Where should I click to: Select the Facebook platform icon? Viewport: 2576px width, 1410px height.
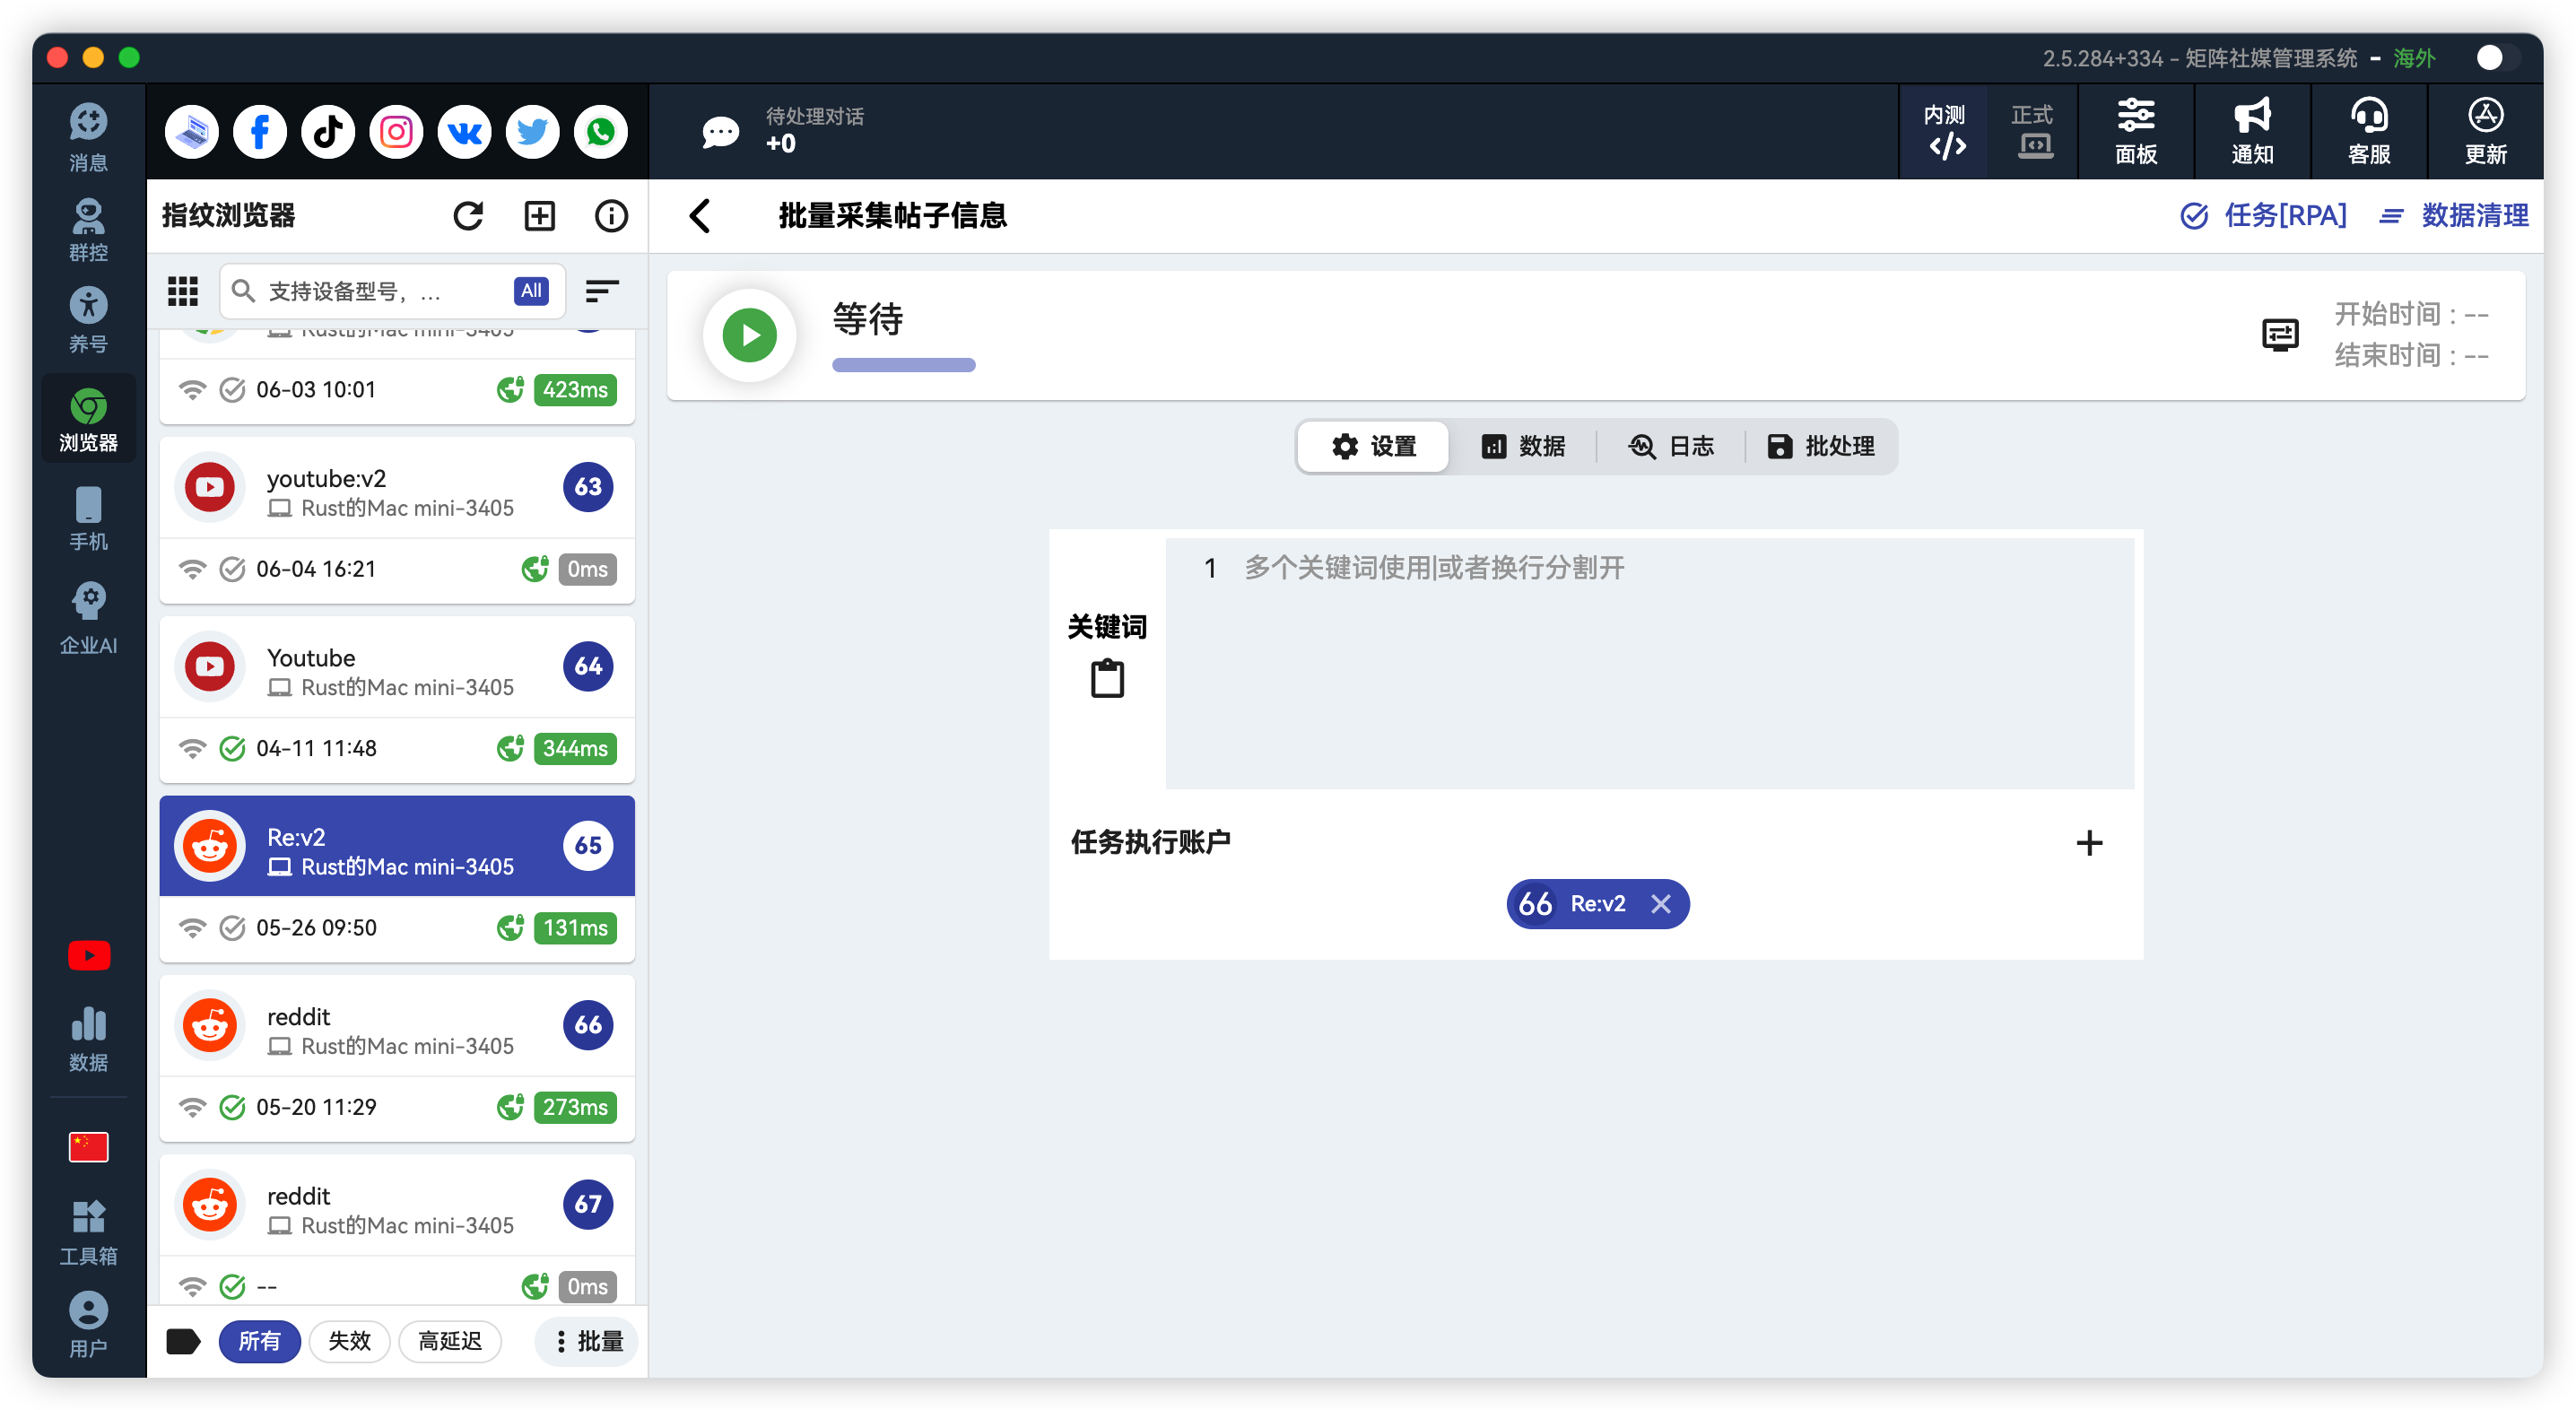click(x=260, y=132)
